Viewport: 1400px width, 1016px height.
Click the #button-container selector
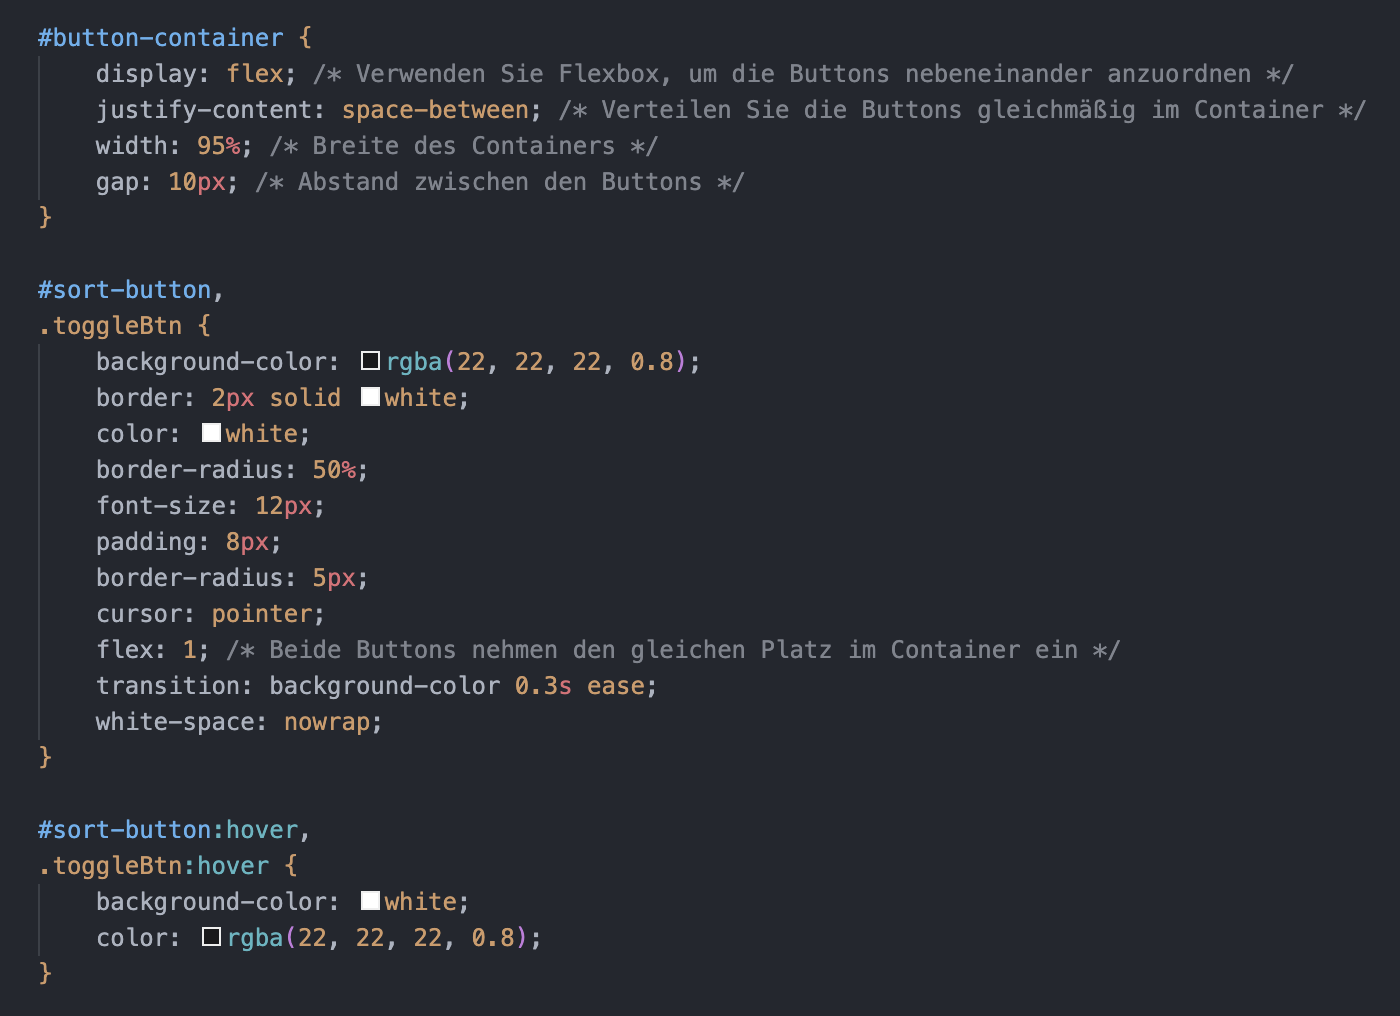click(160, 38)
